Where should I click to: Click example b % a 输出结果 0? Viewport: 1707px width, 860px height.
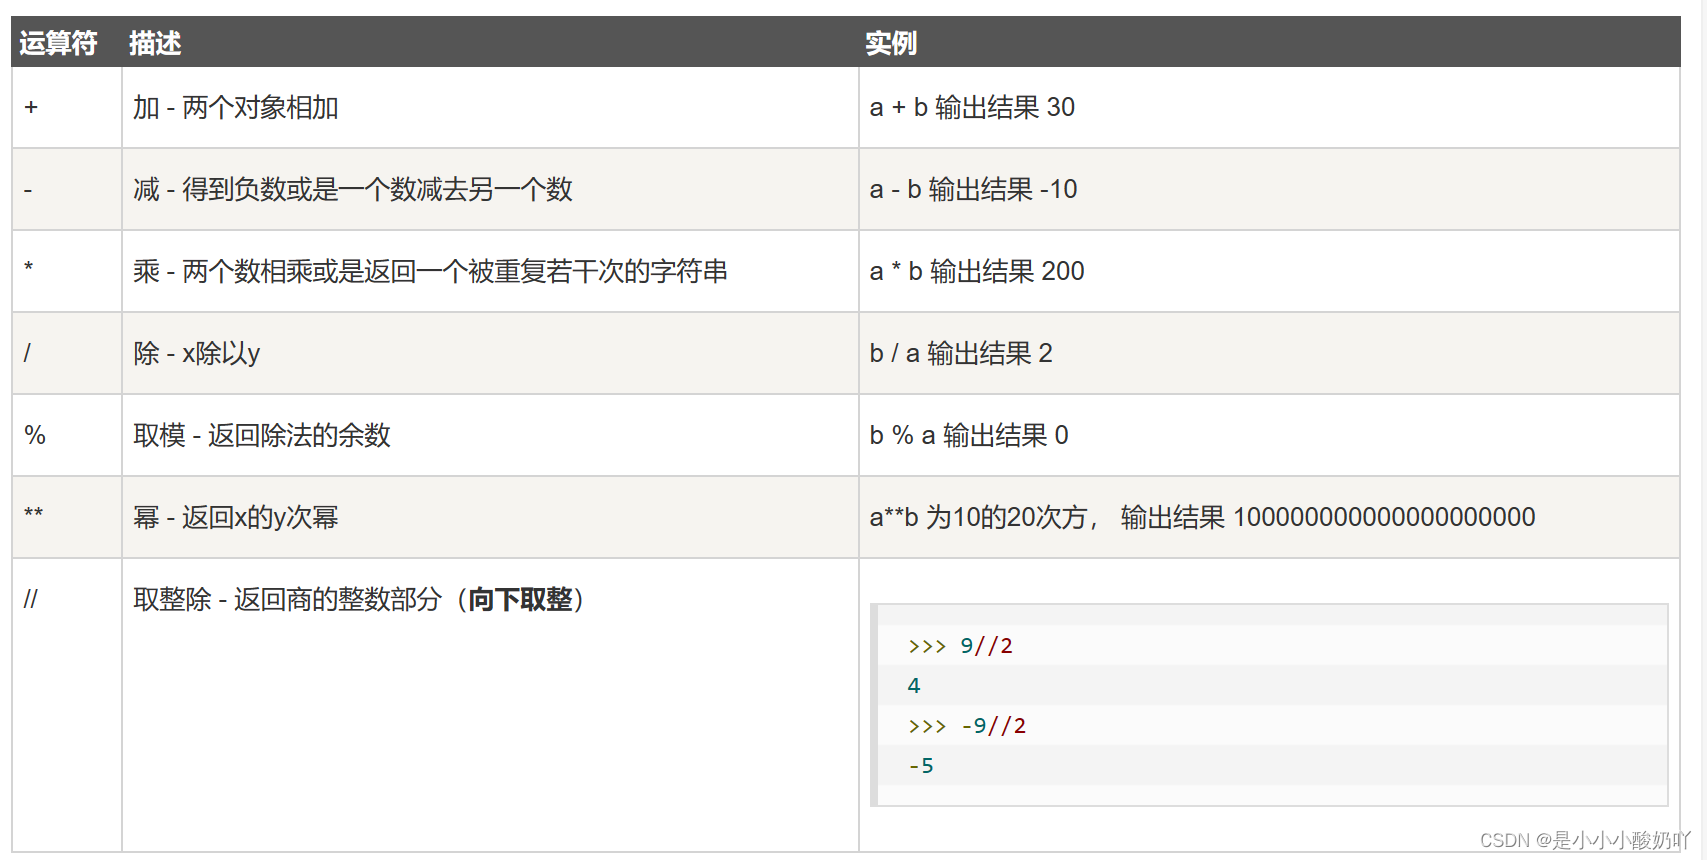[x=969, y=435]
